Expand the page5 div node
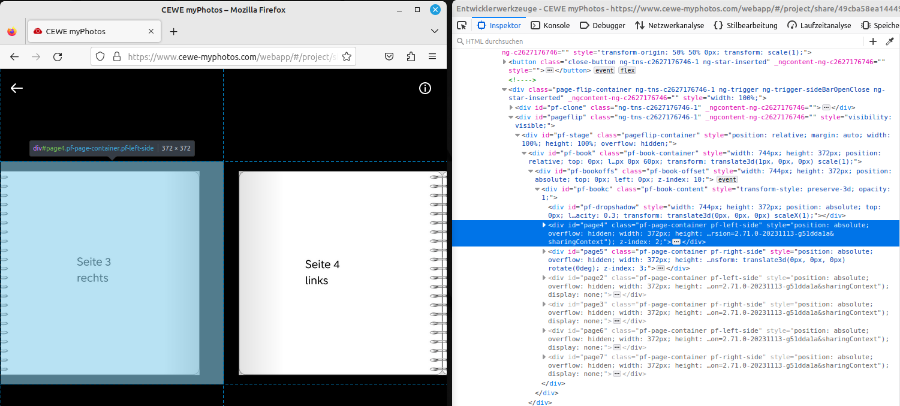Screen dimensions: 900x406 tap(544, 252)
